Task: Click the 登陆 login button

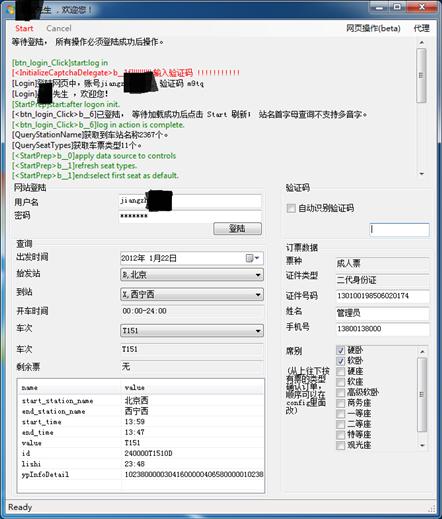Action: 237,229
